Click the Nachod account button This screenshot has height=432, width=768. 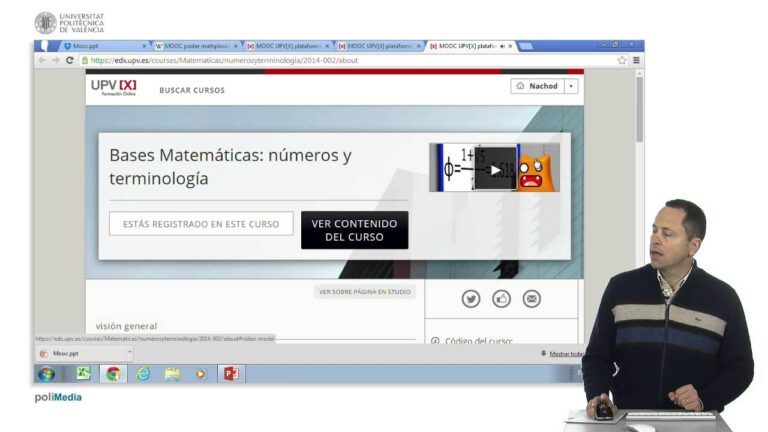pyautogui.click(x=537, y=86)
